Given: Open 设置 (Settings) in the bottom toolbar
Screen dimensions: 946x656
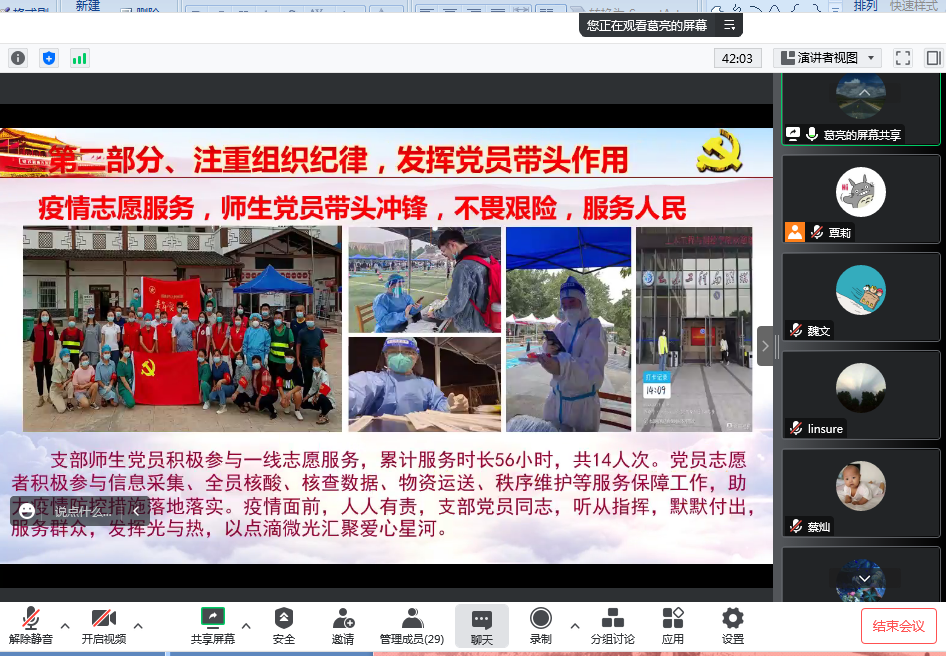Looking at the screenshot, I should [733, 626].
